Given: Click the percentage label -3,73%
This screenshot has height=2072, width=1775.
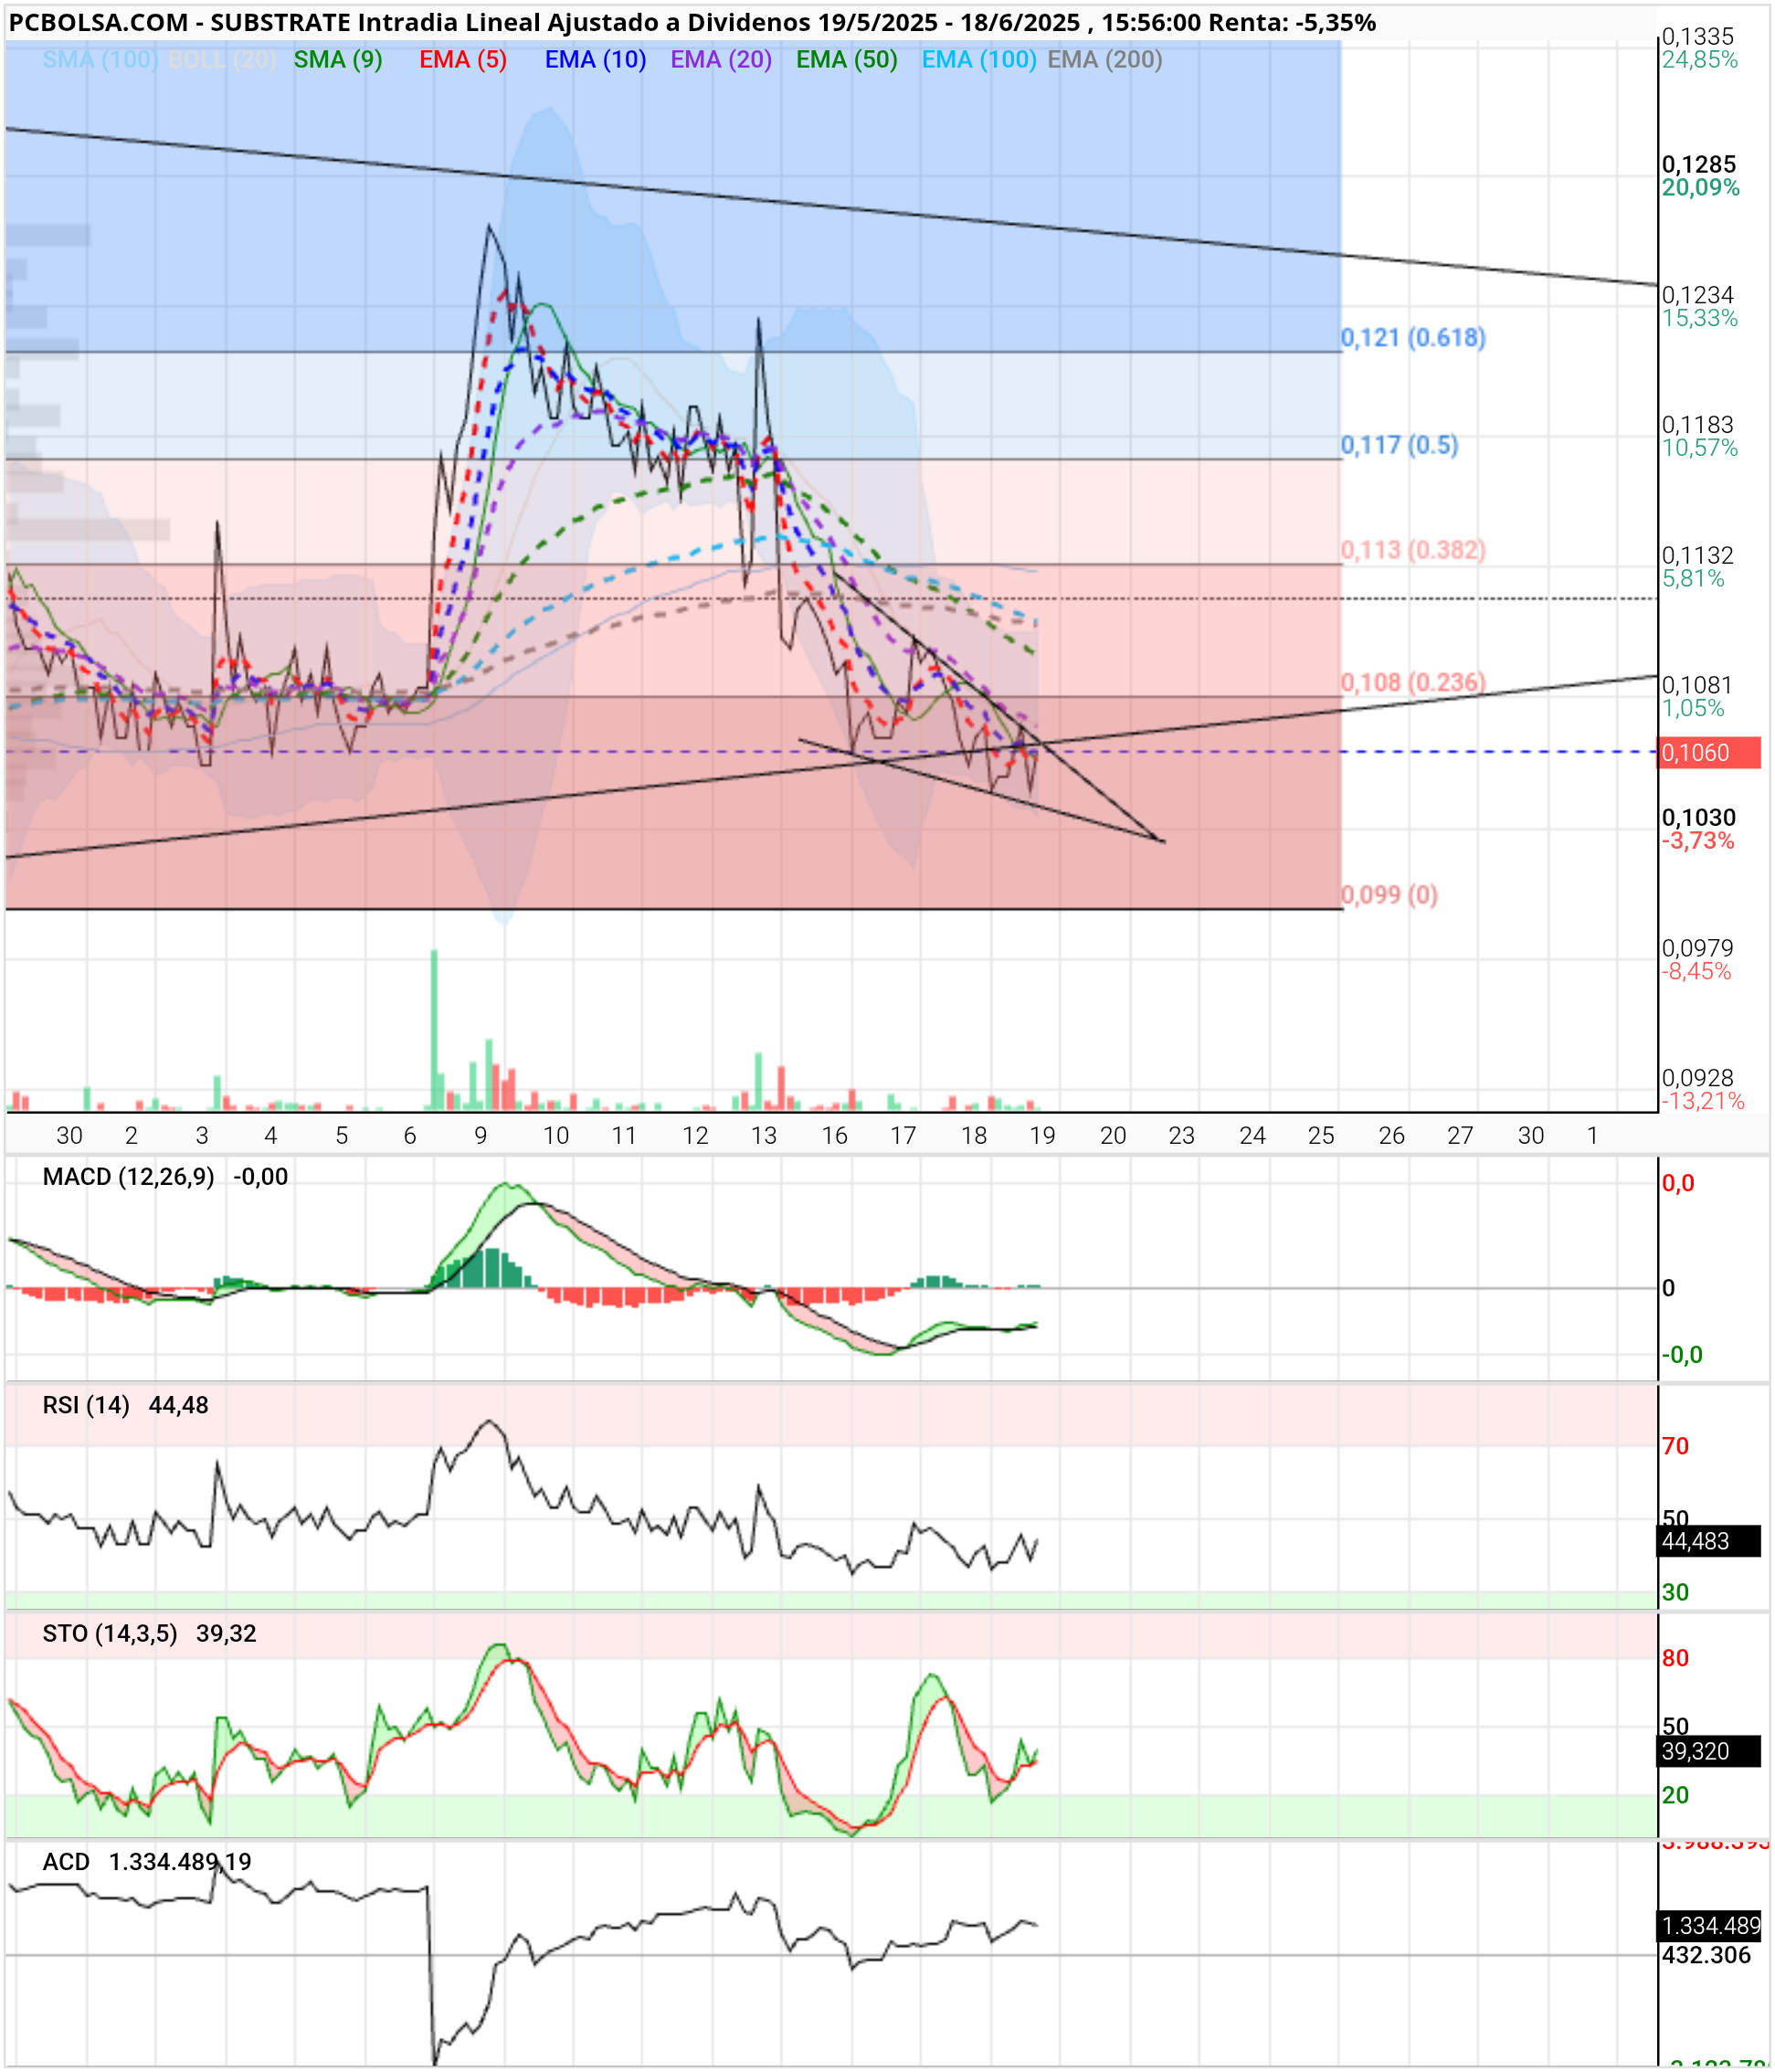Looking at the screenshot, I should [x=1698, y=841].
